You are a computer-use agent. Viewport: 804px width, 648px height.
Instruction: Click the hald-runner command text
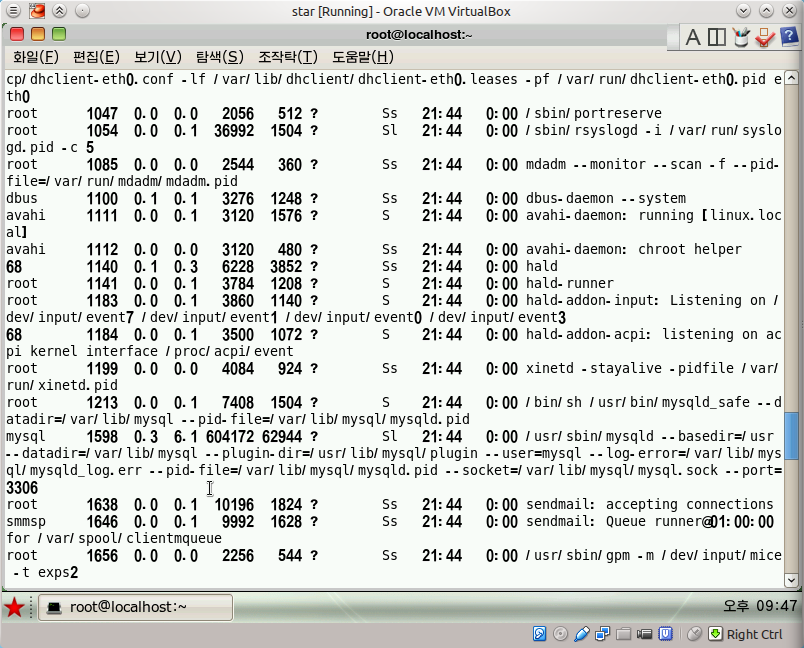(x=570, y=284)
